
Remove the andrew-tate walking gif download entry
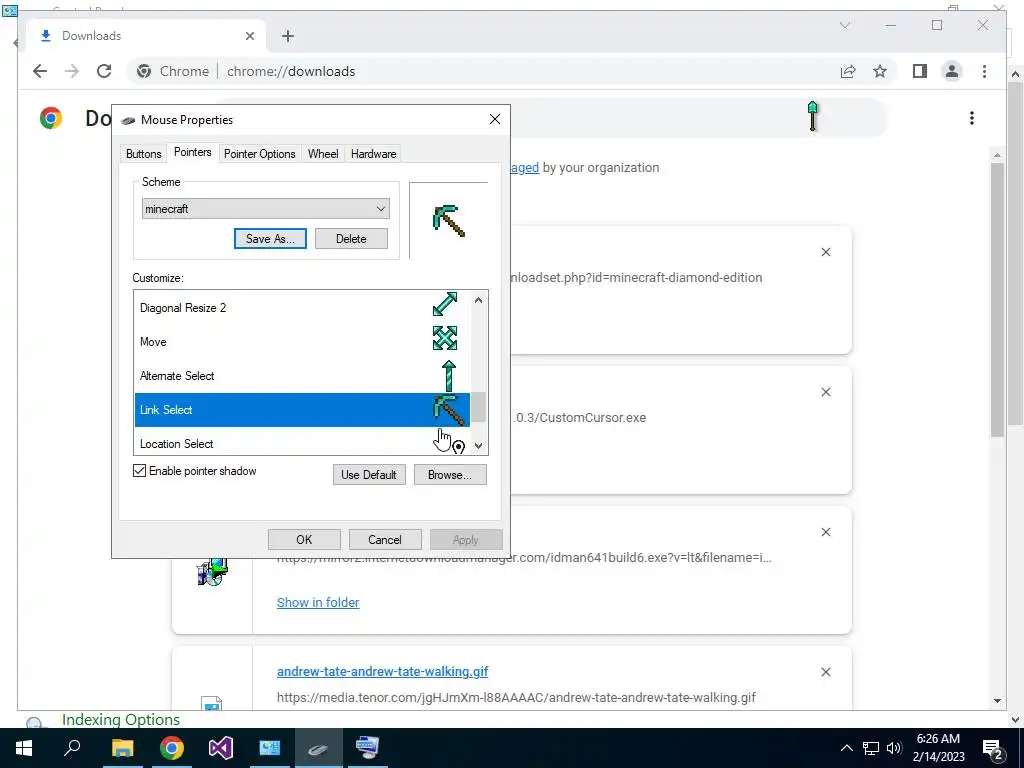(825, 672)
